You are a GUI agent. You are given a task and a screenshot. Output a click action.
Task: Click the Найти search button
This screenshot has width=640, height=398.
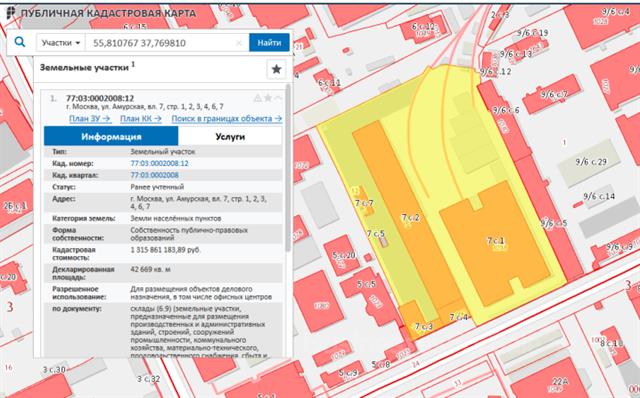(x=269, y=43)
